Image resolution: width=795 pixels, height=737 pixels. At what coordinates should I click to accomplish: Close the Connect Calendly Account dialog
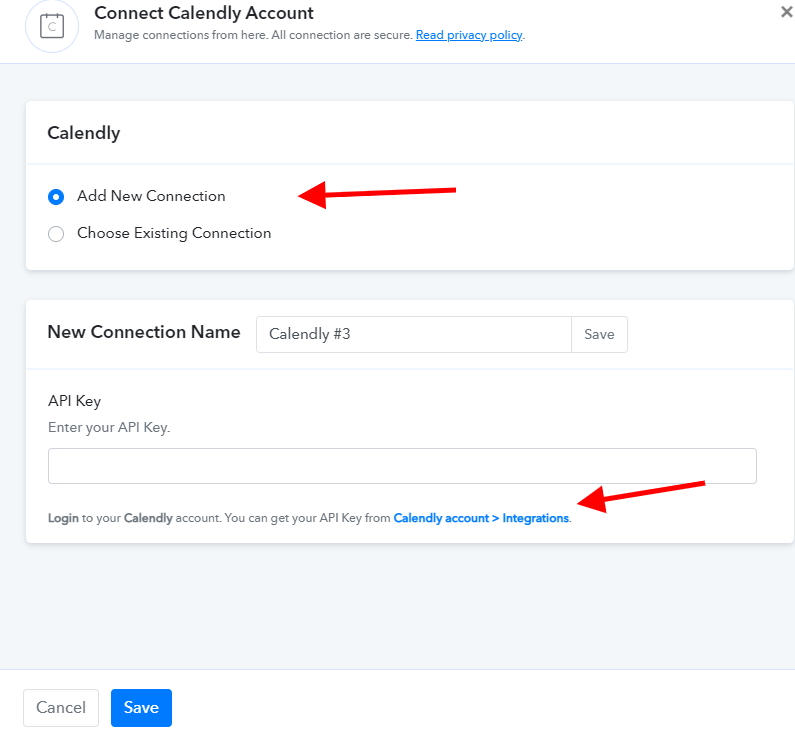(787, 12)
